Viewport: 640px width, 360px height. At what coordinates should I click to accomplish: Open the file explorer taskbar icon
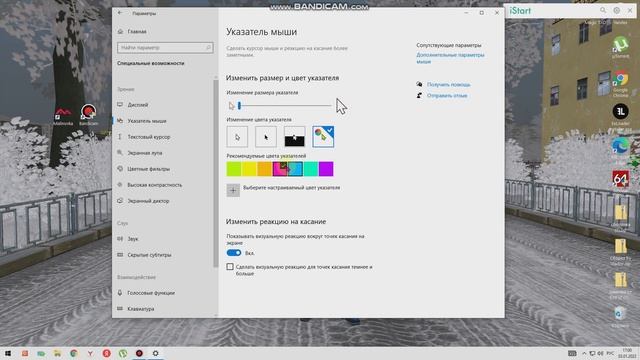point(57,353)
